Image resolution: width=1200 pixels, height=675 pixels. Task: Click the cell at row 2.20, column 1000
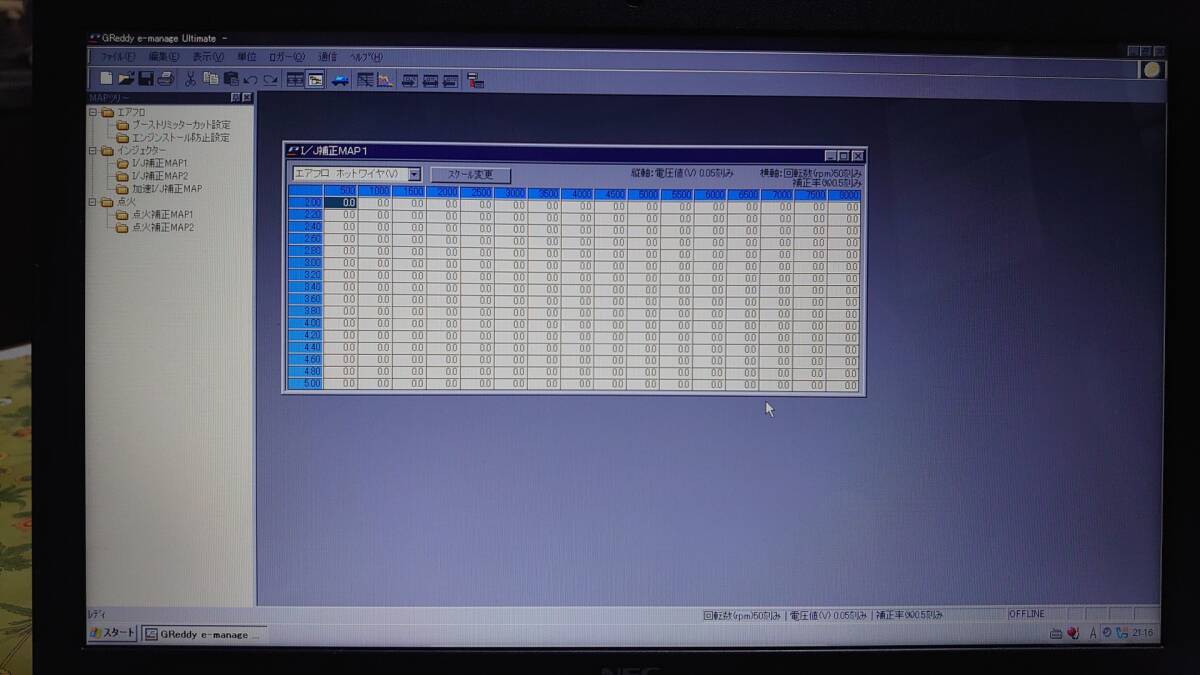click(x=375, y=215)
